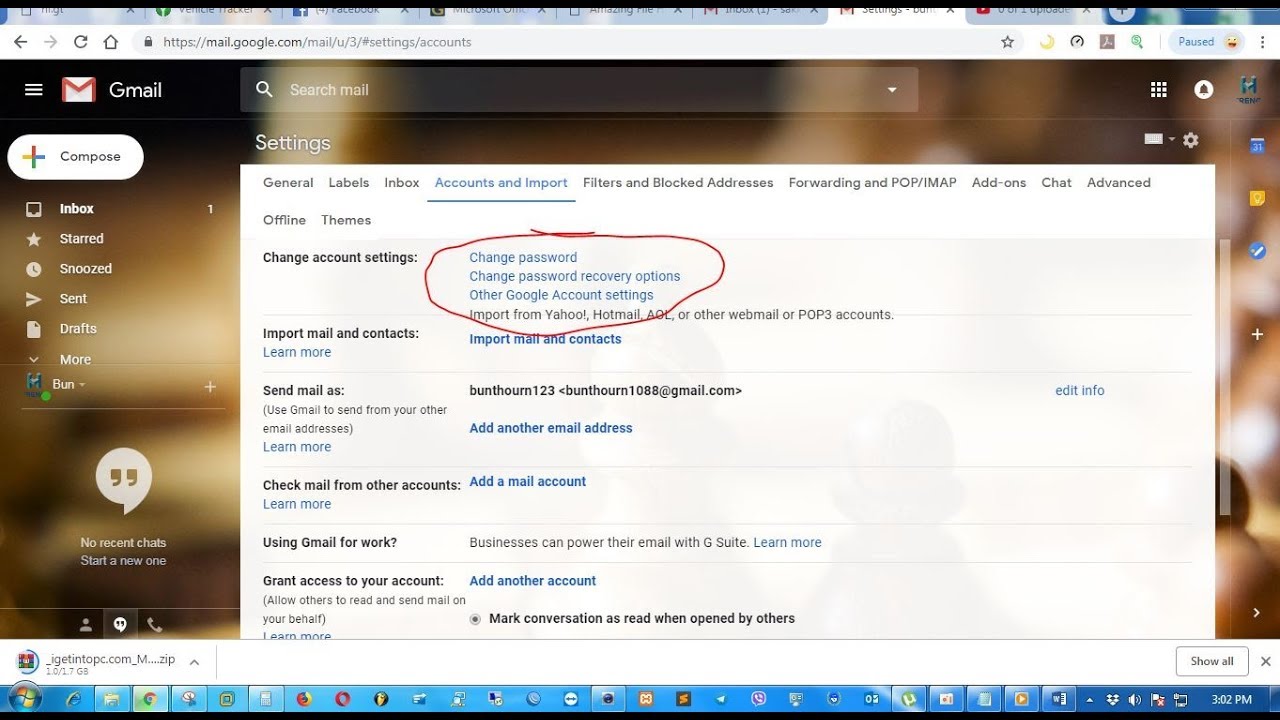Open the notifications bell

click(x=1204, y=90)
